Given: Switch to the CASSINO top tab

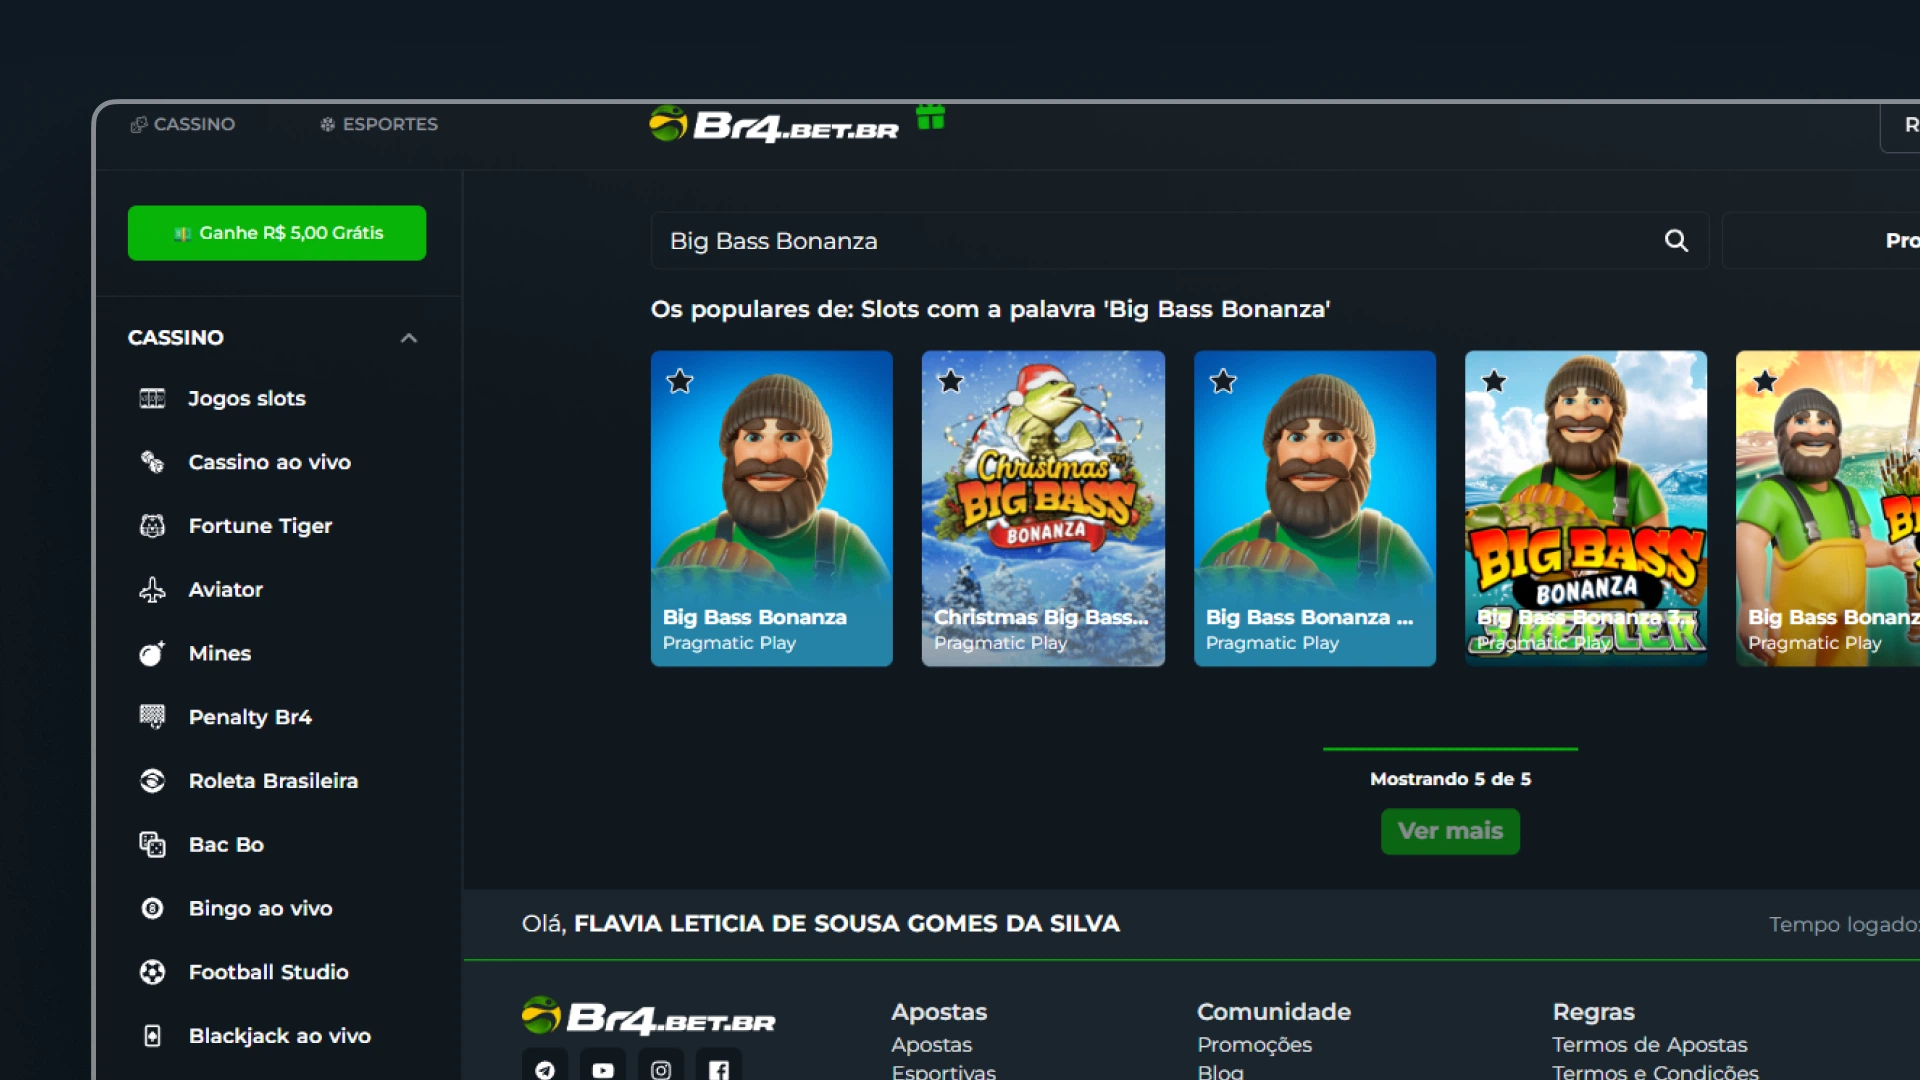Looking at the screenshot, I should click(x=183, y=124).
